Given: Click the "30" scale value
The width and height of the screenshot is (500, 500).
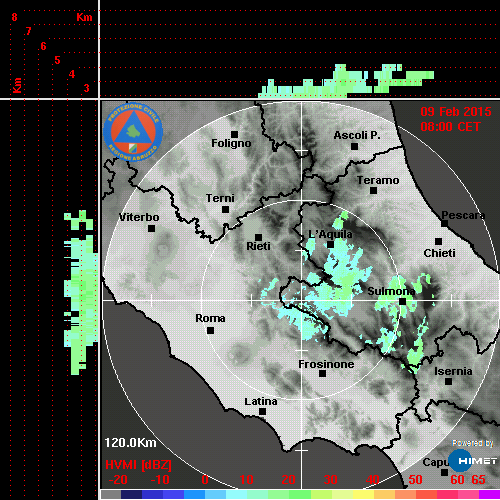Looking at the screenshot, I should point(330,480).
